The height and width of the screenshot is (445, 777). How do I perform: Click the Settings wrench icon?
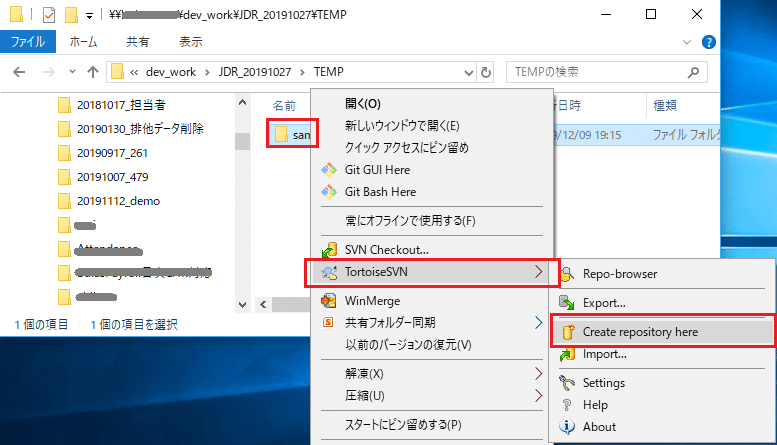(567, 383)
